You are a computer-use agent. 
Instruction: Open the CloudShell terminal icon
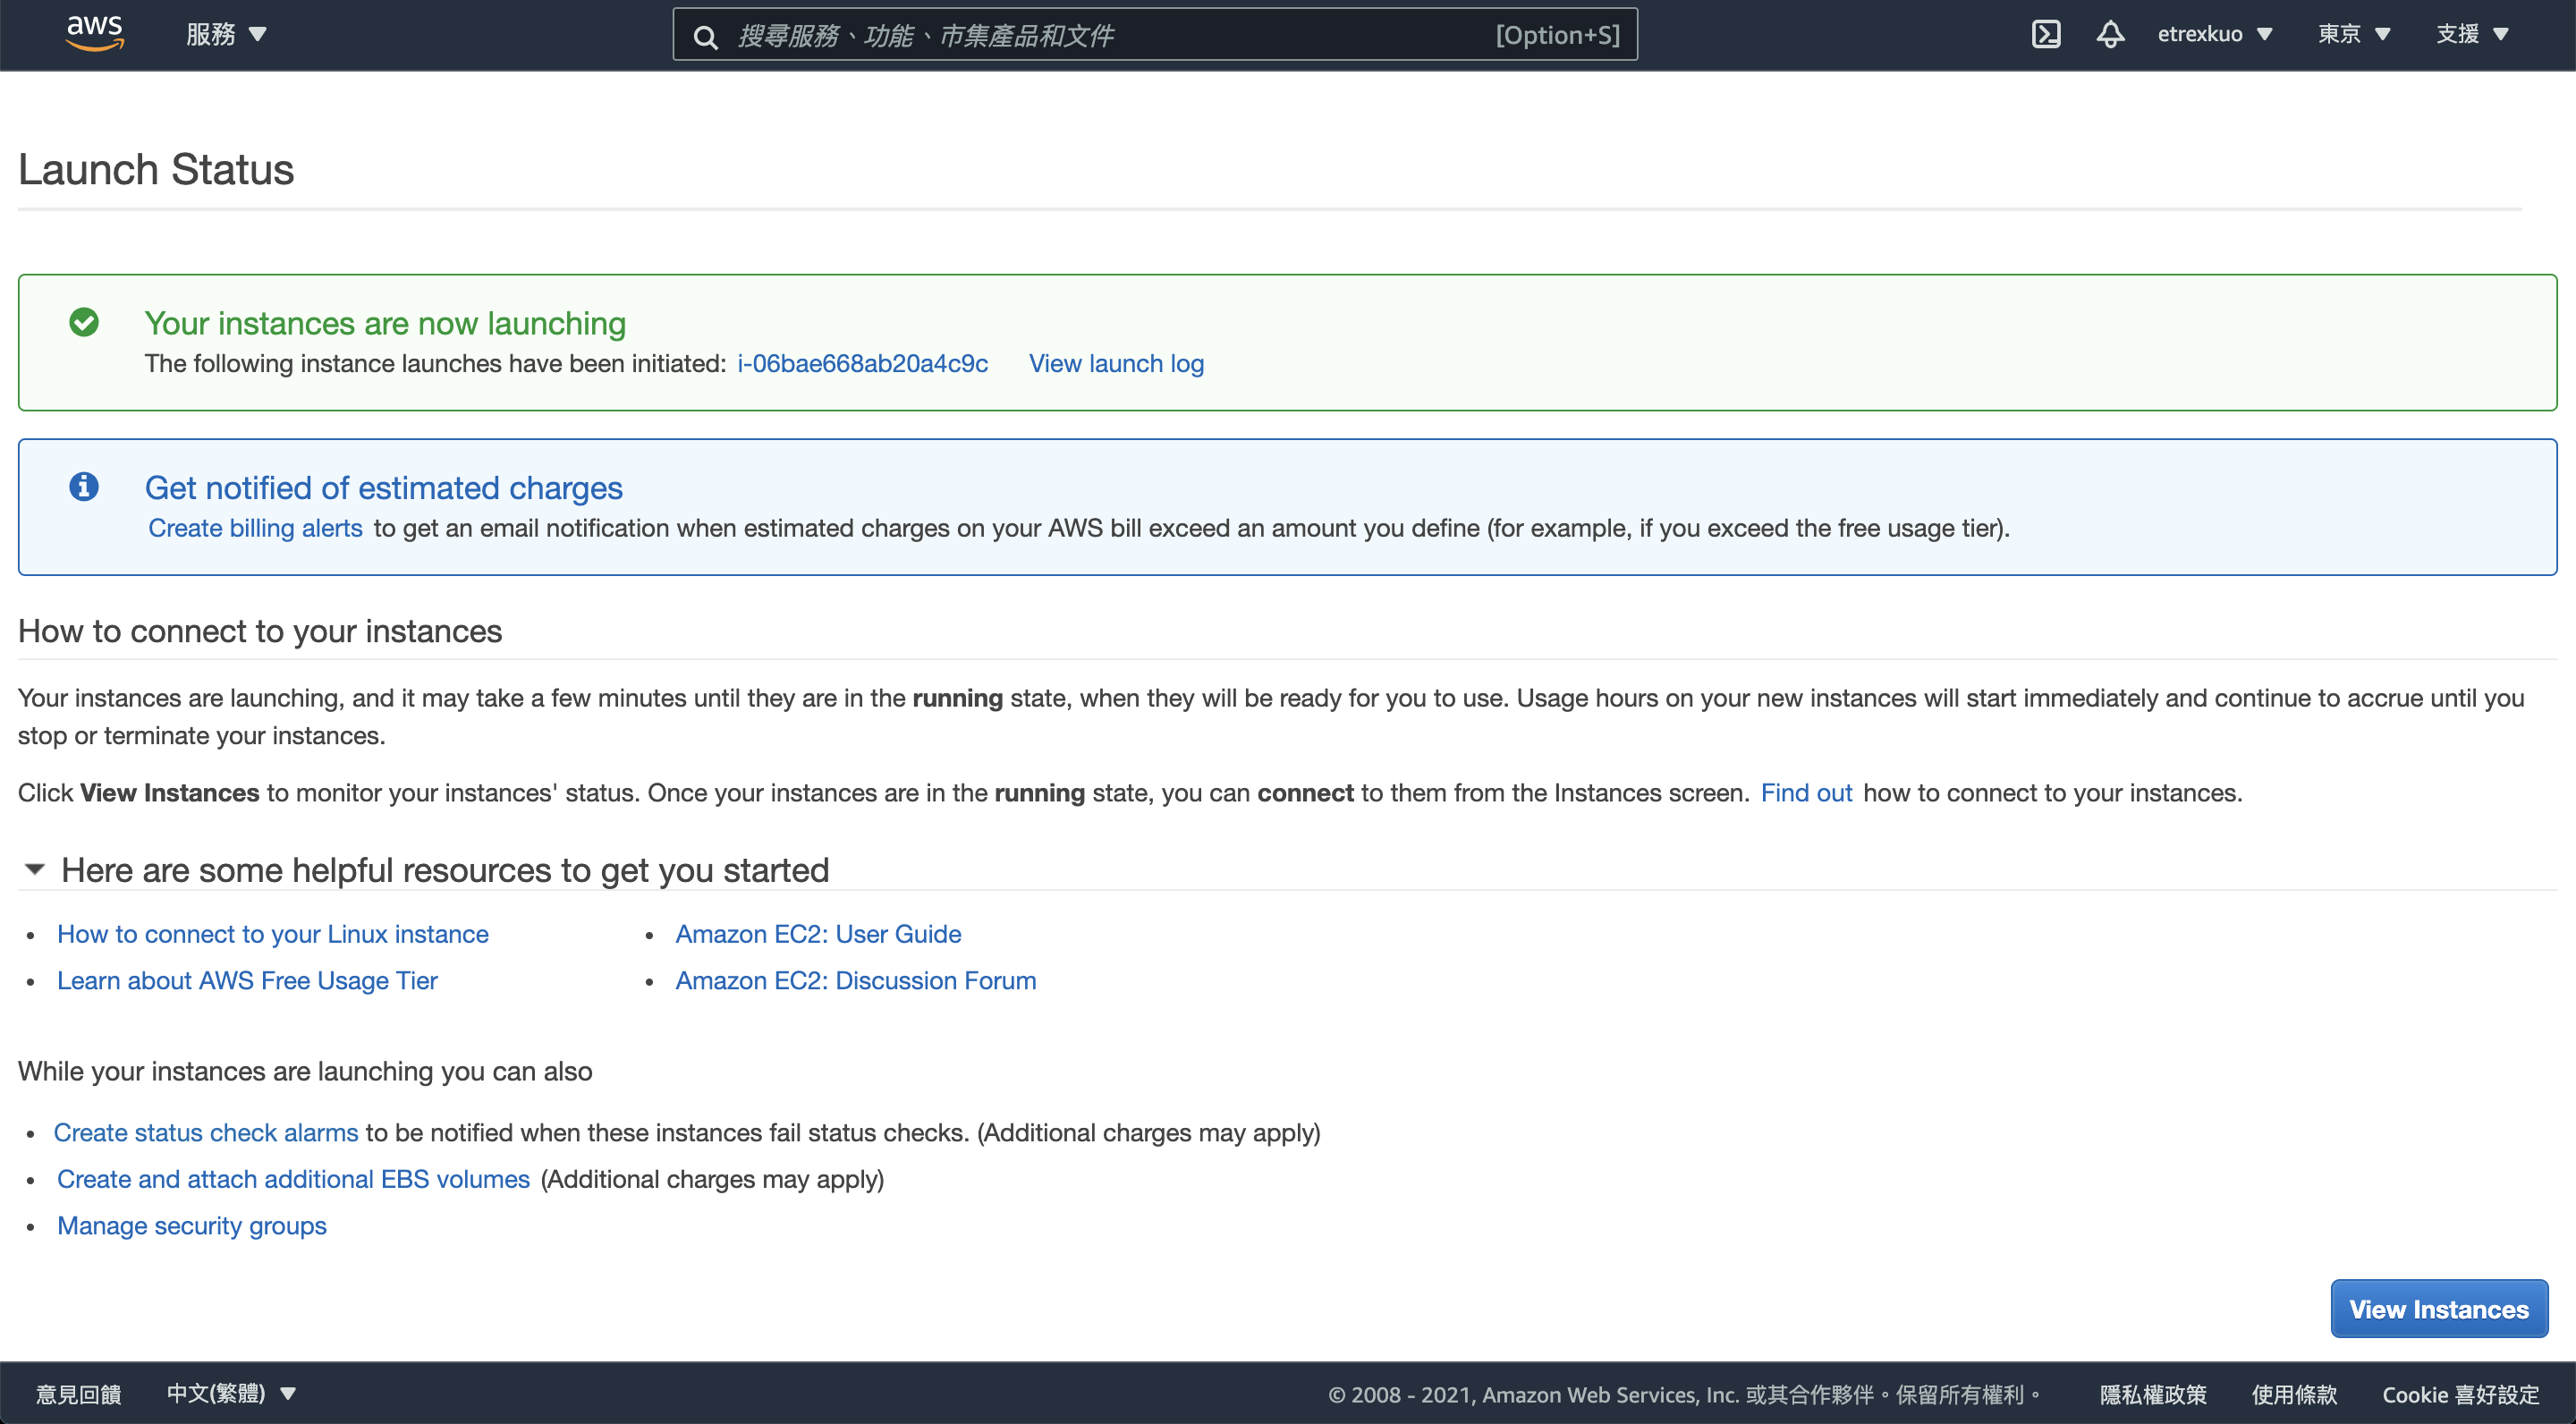click(x=2046, y=34)
